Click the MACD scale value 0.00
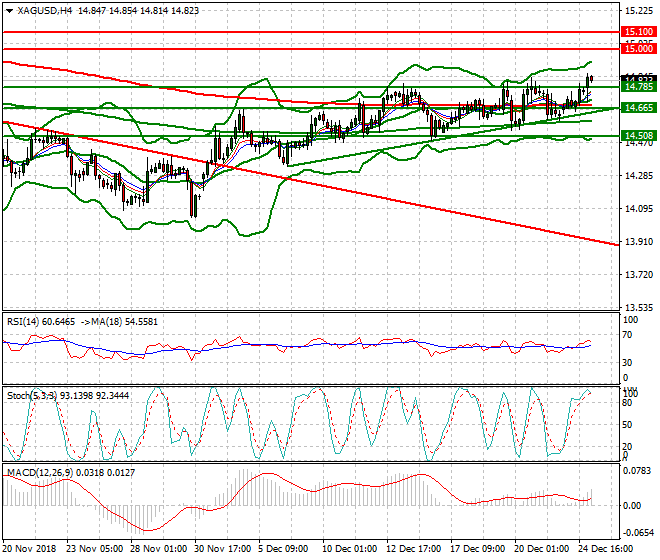This screenshot has width=660, height=560. point(632,506)
